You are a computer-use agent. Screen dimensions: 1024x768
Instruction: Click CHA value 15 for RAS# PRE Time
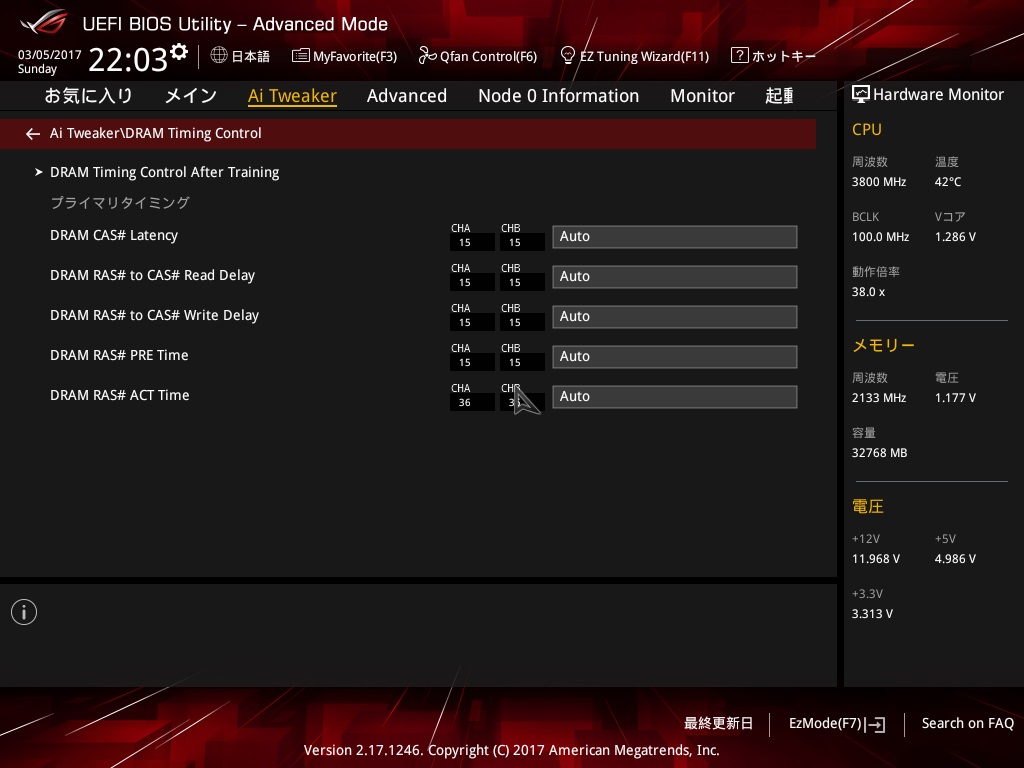[472, 362]
